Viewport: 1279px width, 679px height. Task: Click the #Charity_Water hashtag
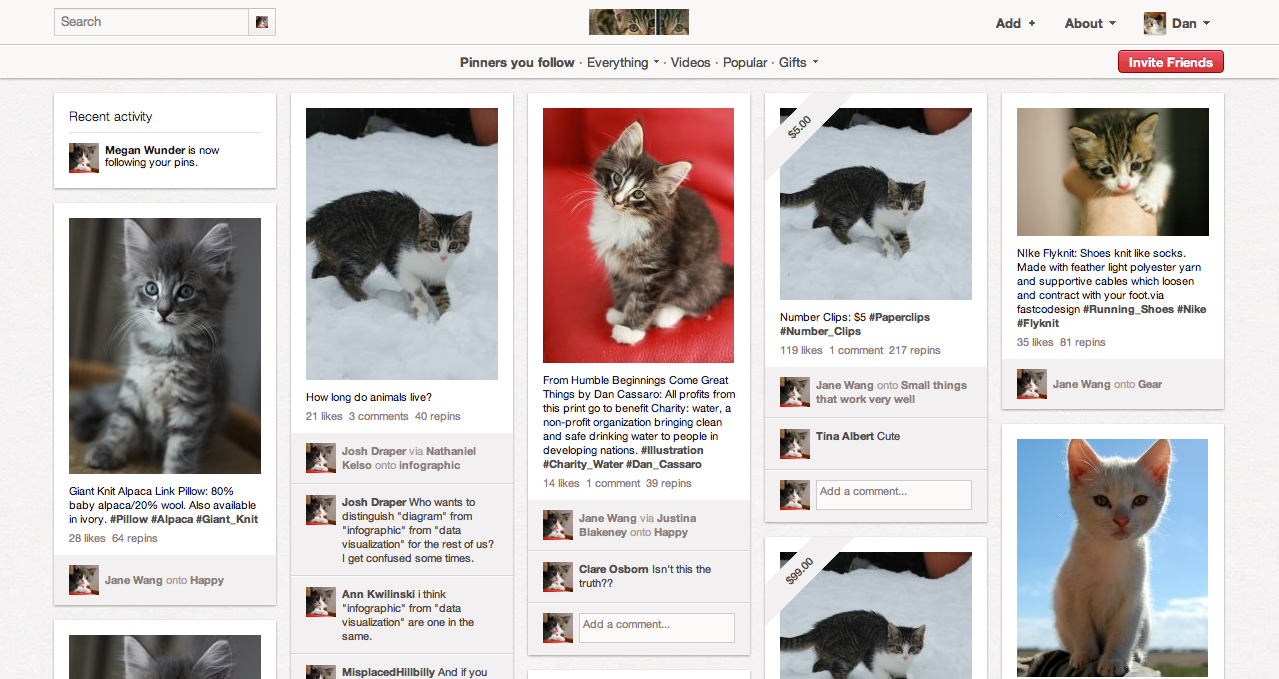coord(585,464)
